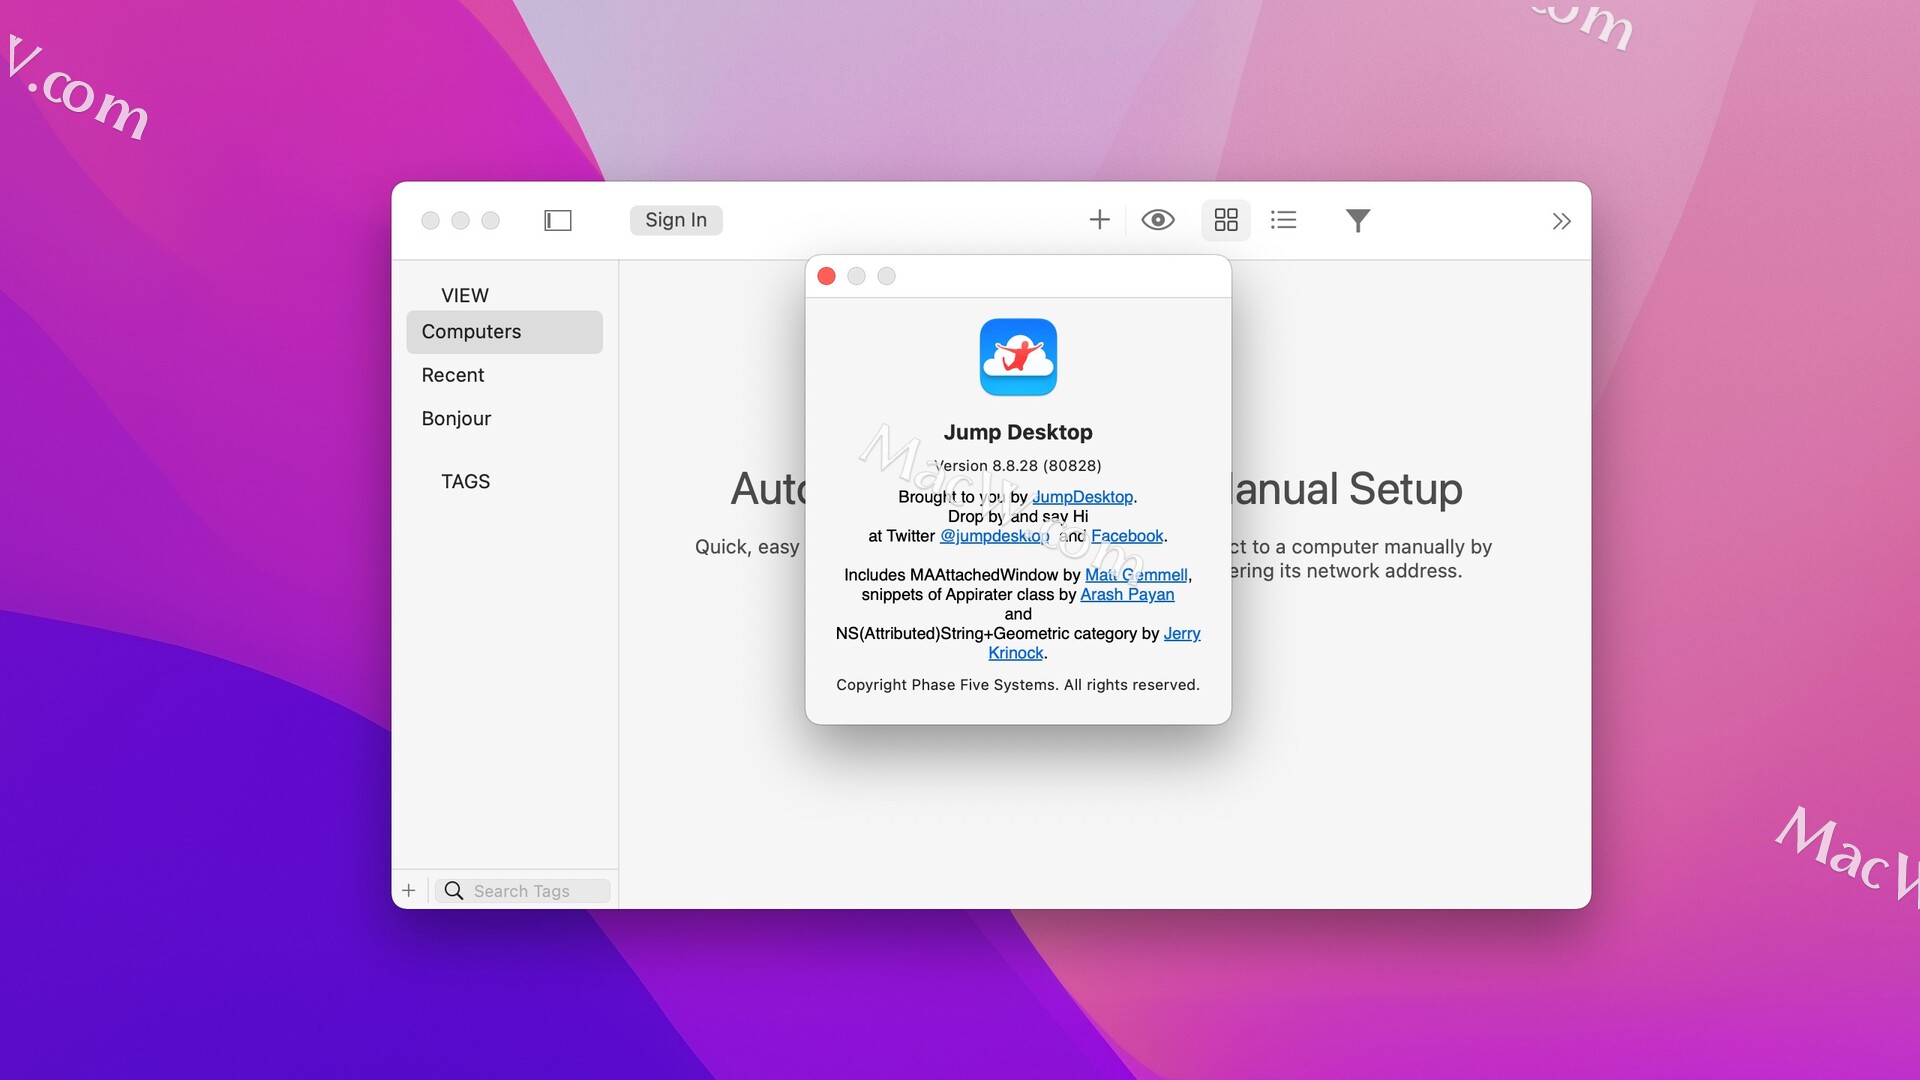1920x1080 pixels.
Task: Click the overflow menu chevron icon
Action: click(x=1560, y=220)
